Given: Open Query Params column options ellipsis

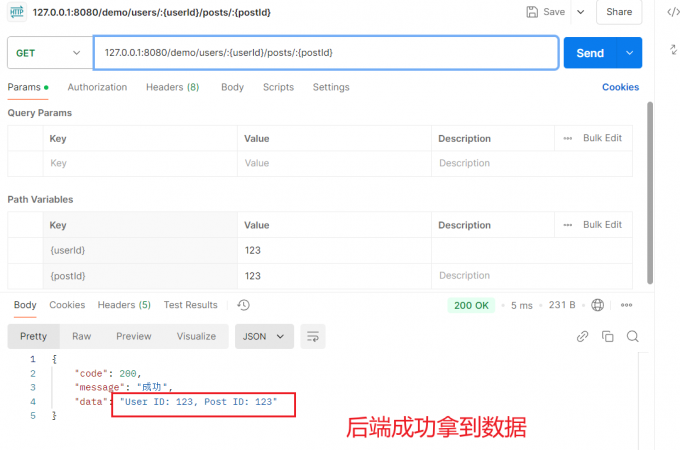Looking at the screenshot, I should (x=568, y=138).
